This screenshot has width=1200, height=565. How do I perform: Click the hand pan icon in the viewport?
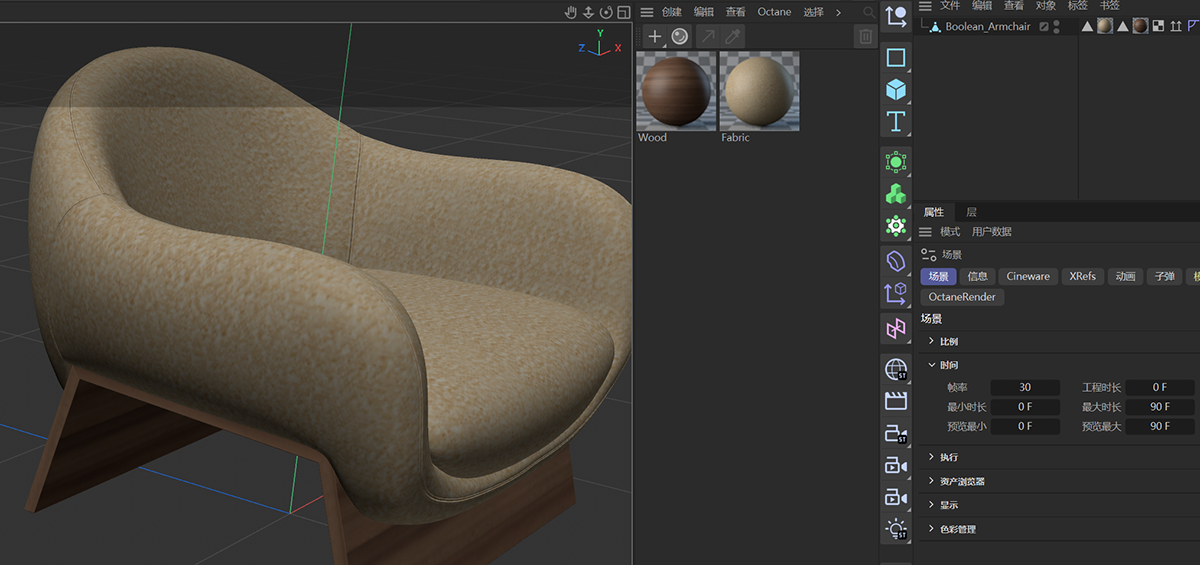571,12
